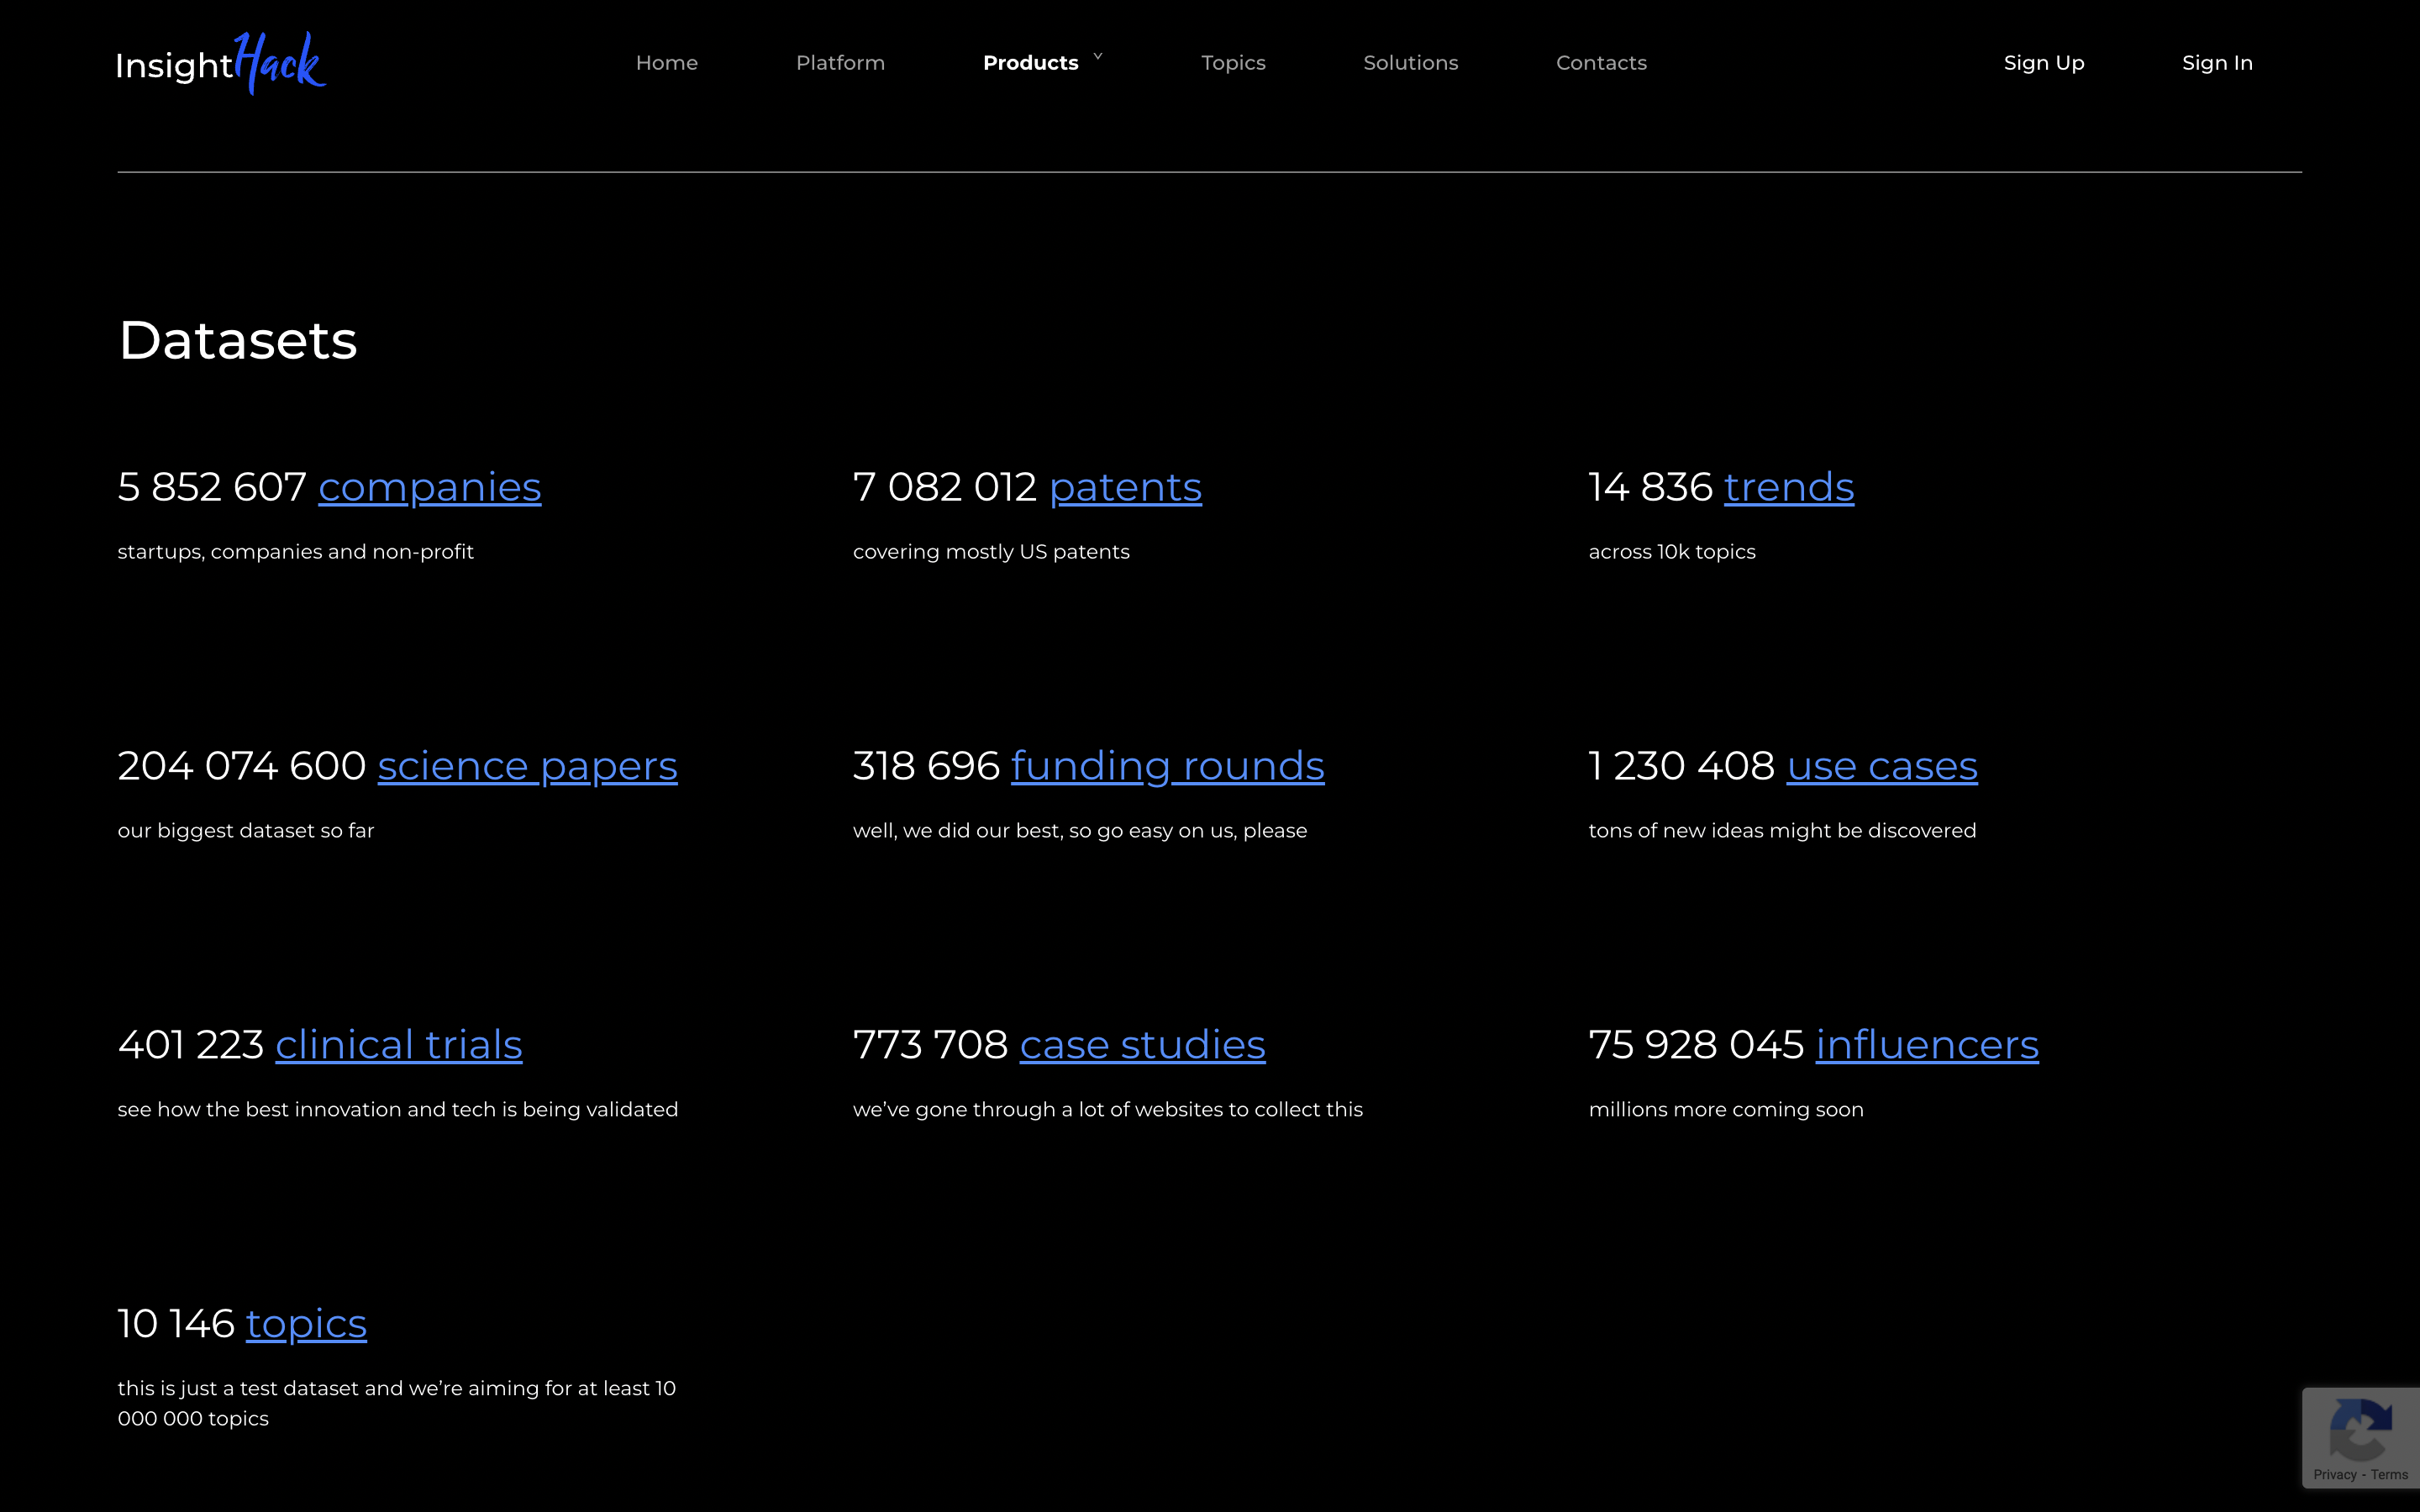2420x1512 pixels.
Task: Browse the clinical trials dataset
Action: (x=398, y=1046)
